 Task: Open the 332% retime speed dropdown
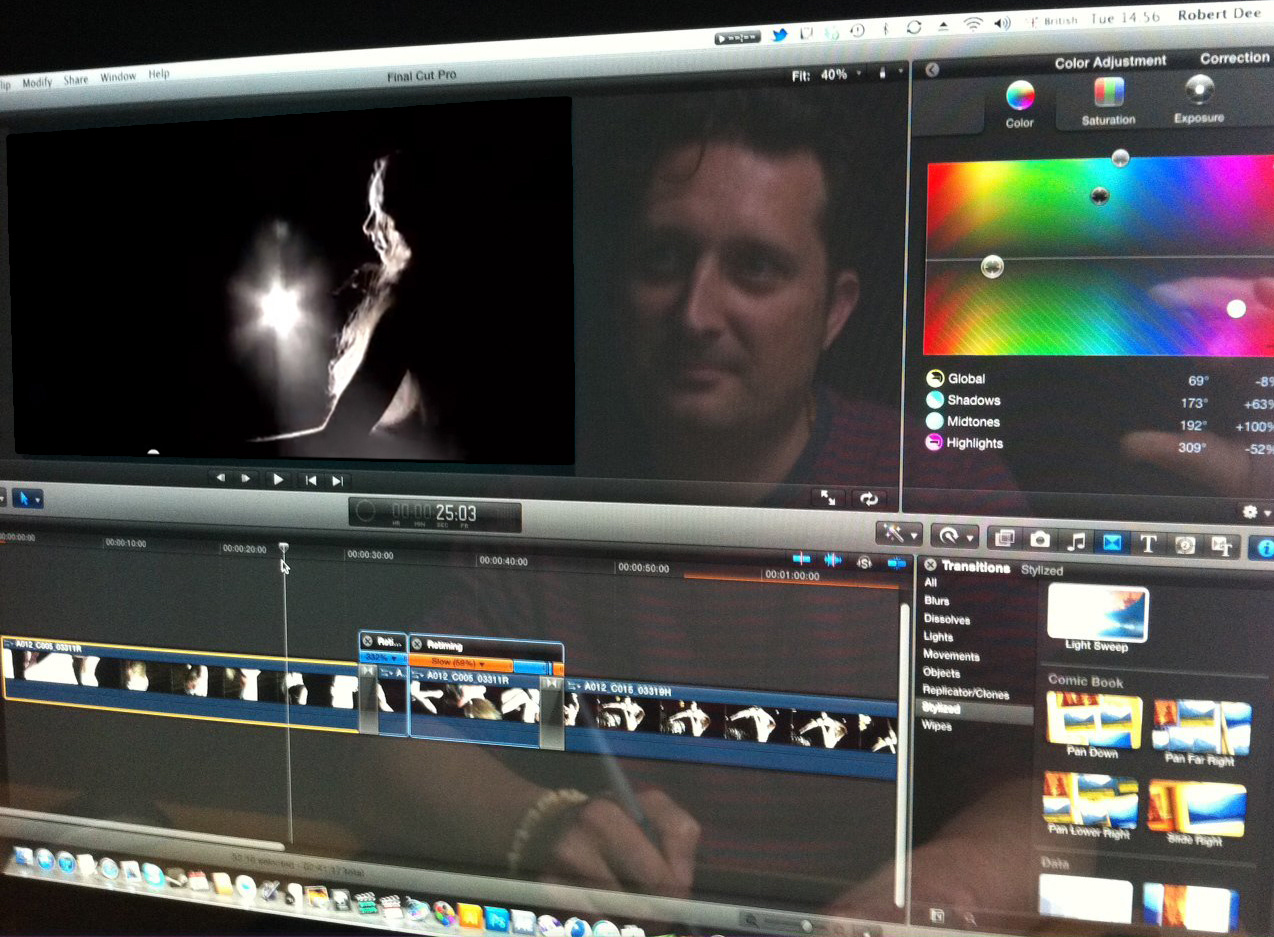coord(382,658)
